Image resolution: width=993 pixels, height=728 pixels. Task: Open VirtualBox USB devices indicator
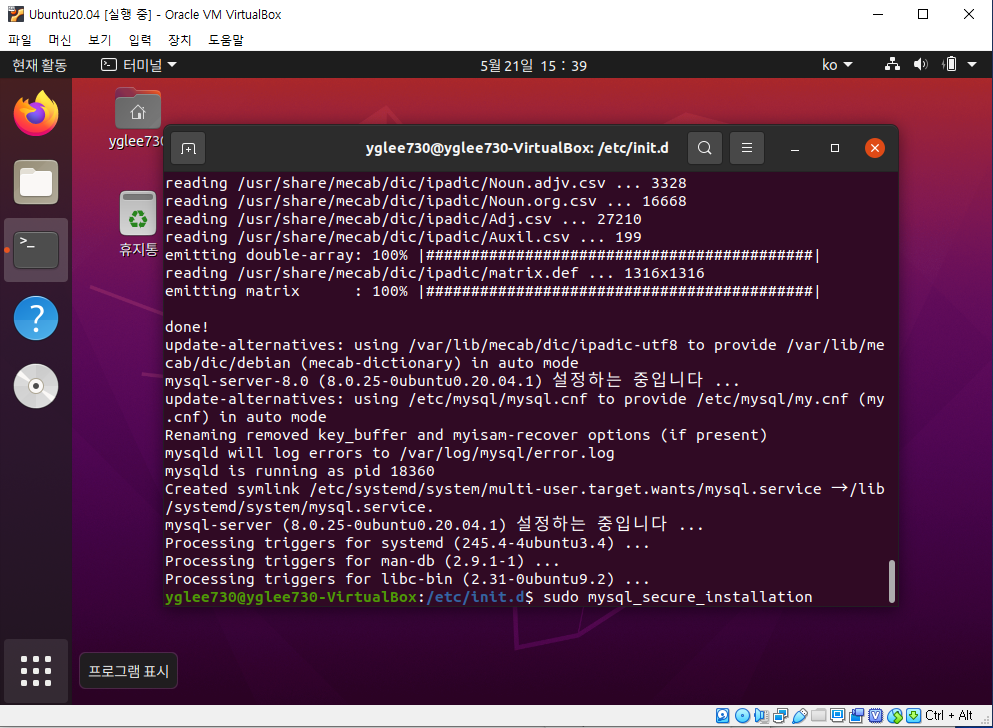point(799,715)
